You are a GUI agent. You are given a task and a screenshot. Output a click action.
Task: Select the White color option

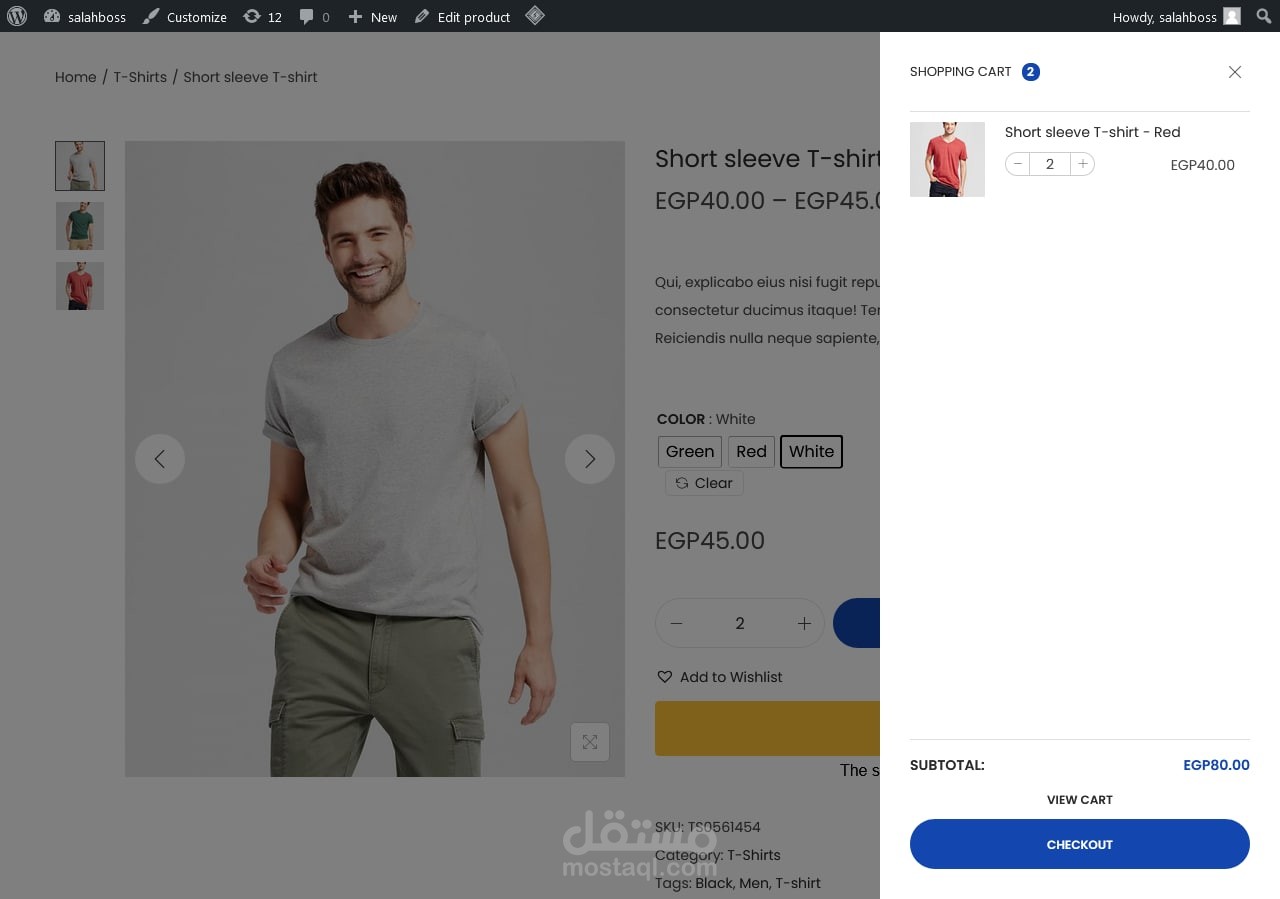tap(811, 451)
